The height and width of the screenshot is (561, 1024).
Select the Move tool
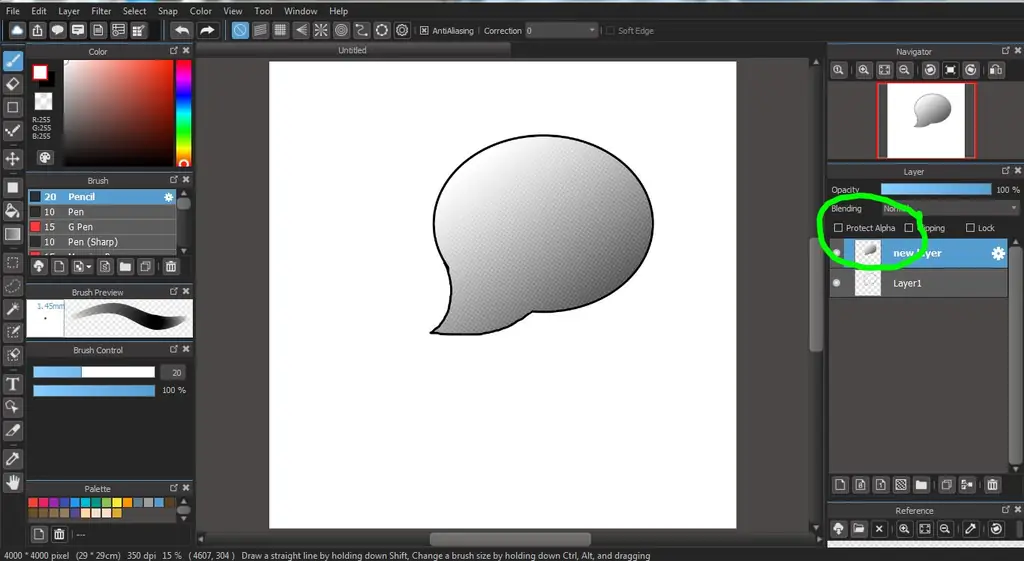(x=12, y=159)
